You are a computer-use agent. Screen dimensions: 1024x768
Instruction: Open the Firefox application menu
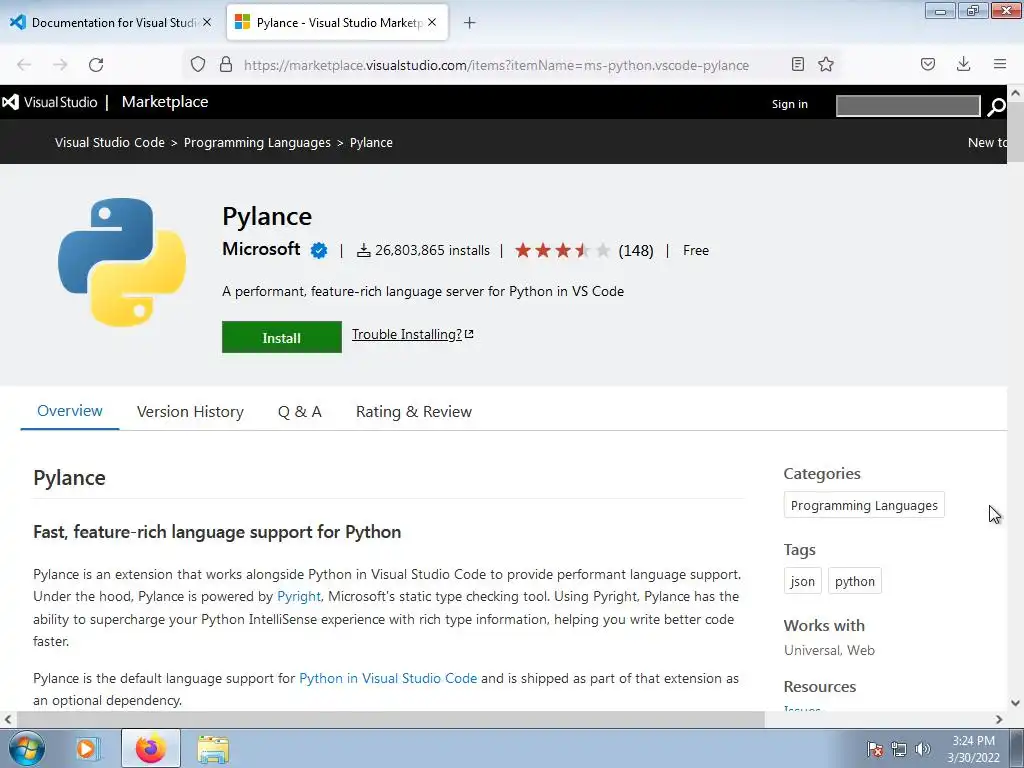[1000, 64]
